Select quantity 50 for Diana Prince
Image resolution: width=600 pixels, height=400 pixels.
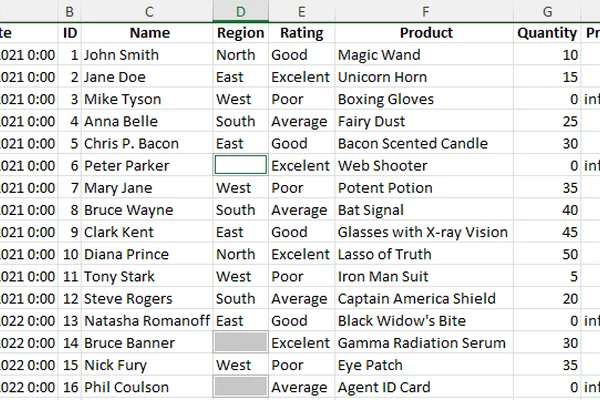pyautogui.click(x=547, y=254)
